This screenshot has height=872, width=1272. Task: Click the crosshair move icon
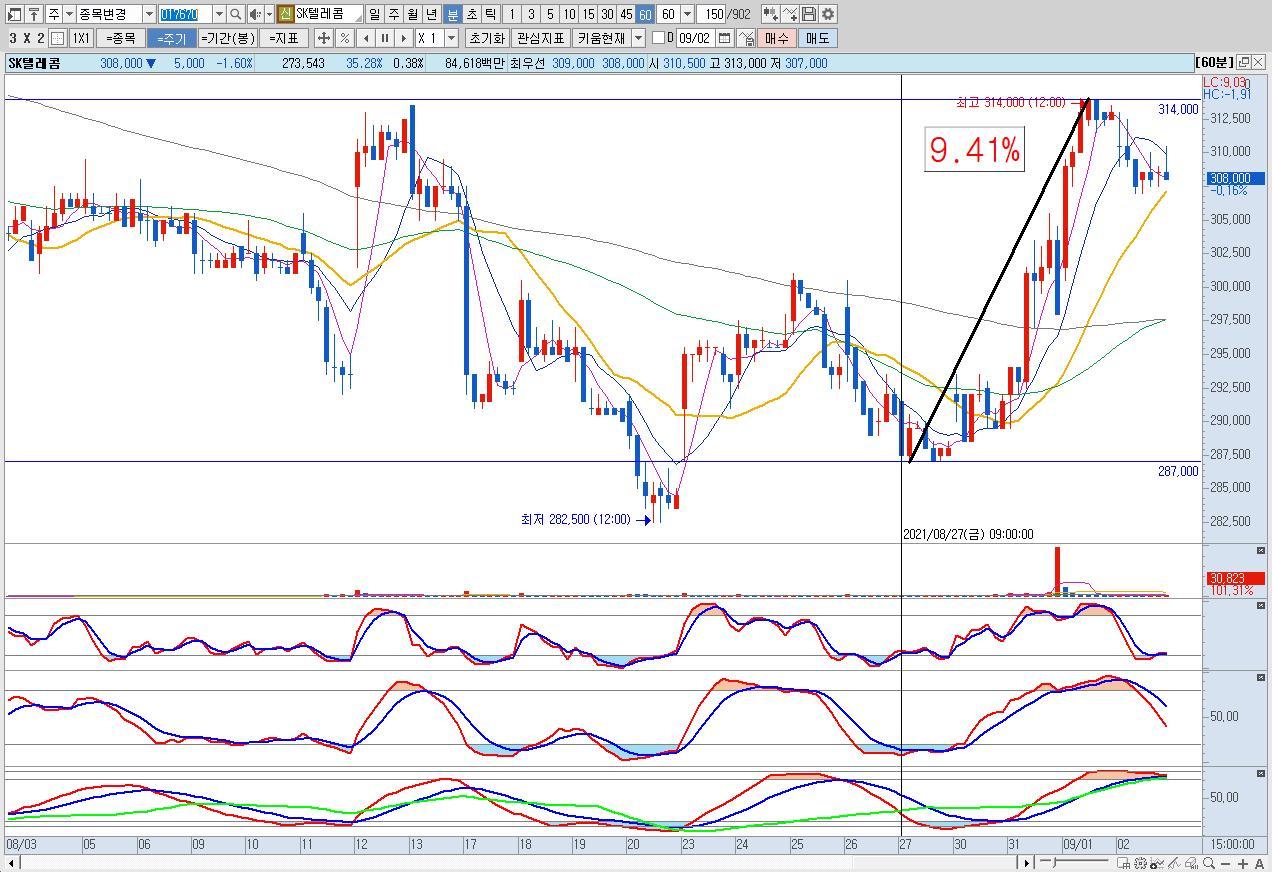[x=323, y=38]
